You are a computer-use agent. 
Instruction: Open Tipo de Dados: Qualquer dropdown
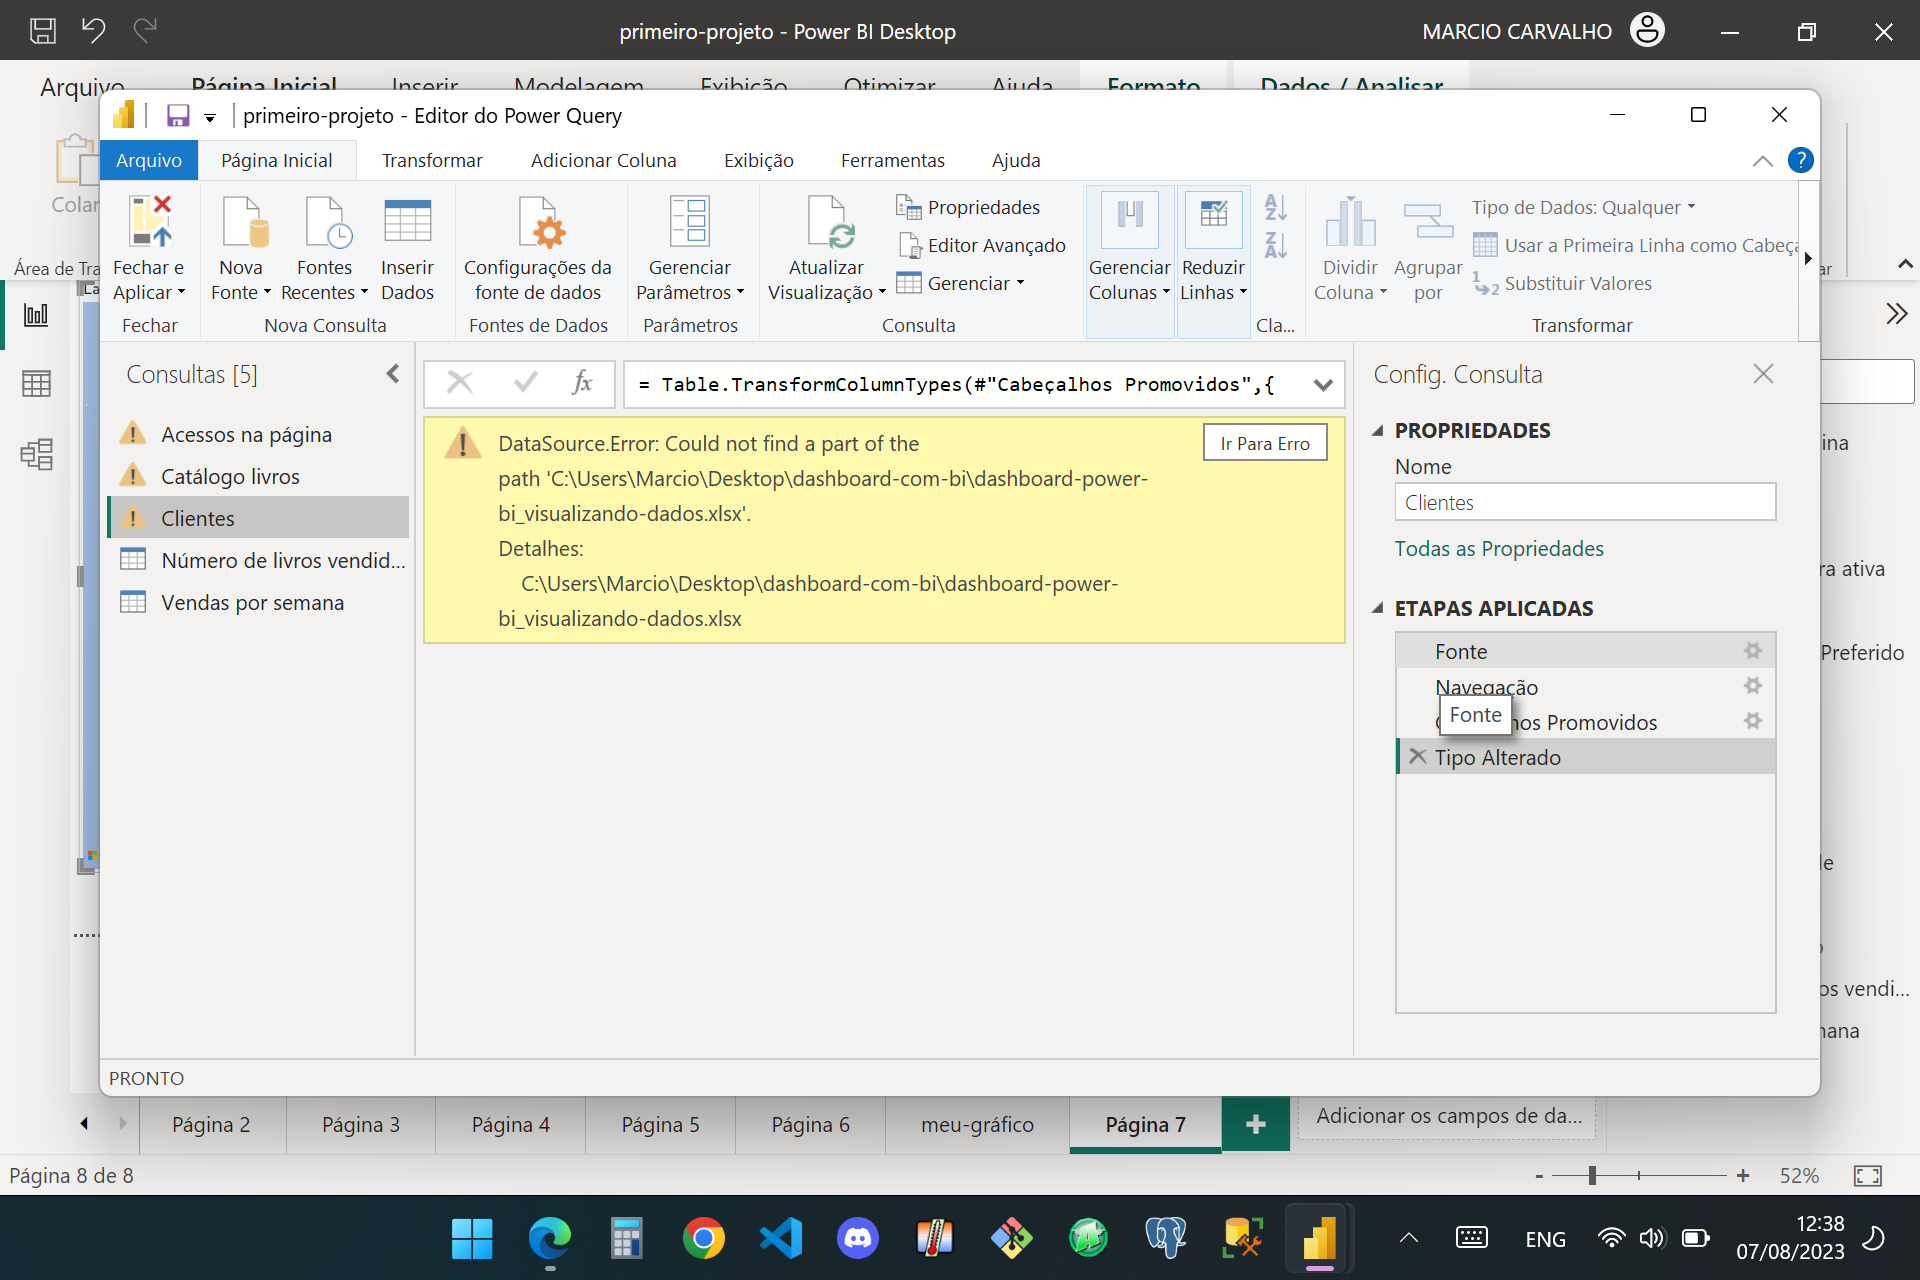(x=1583, y=207)
